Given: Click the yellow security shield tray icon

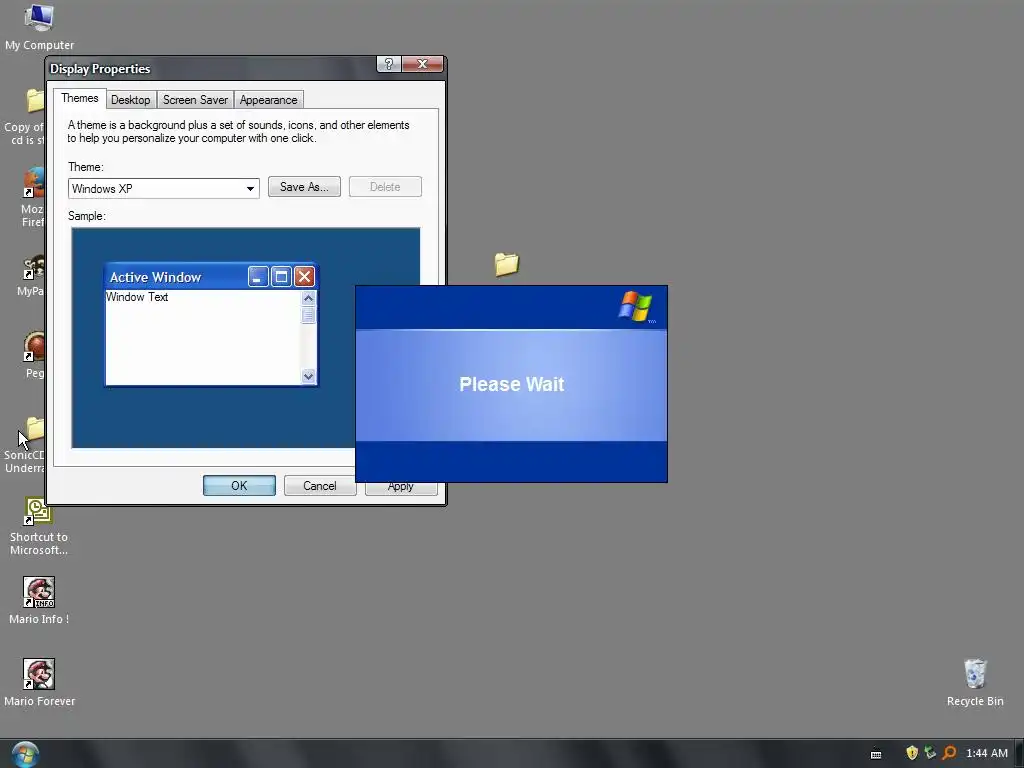Looking at the screenshot, I should click(912, 753).
